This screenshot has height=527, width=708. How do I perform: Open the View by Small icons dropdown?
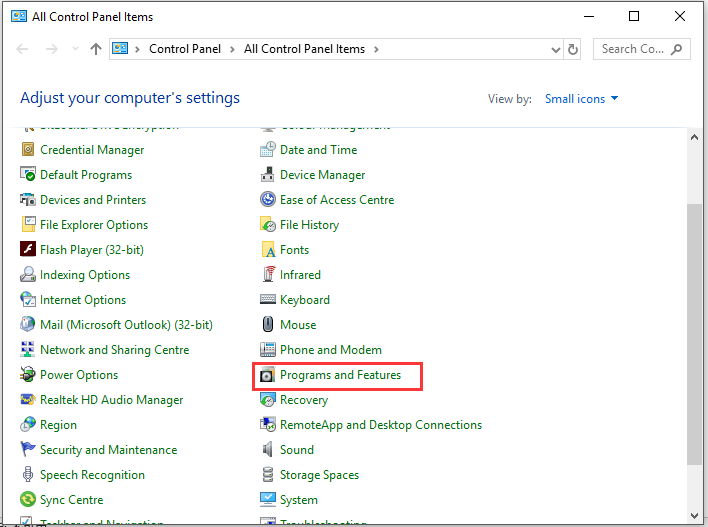click(x=582, y=99)
